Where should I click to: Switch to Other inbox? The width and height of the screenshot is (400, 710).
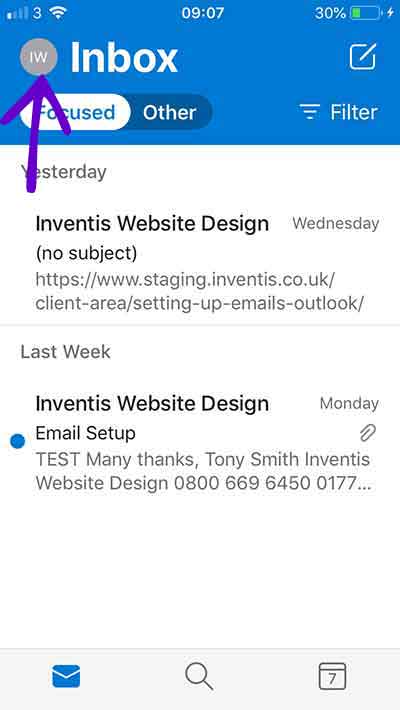tap(170, 112)
